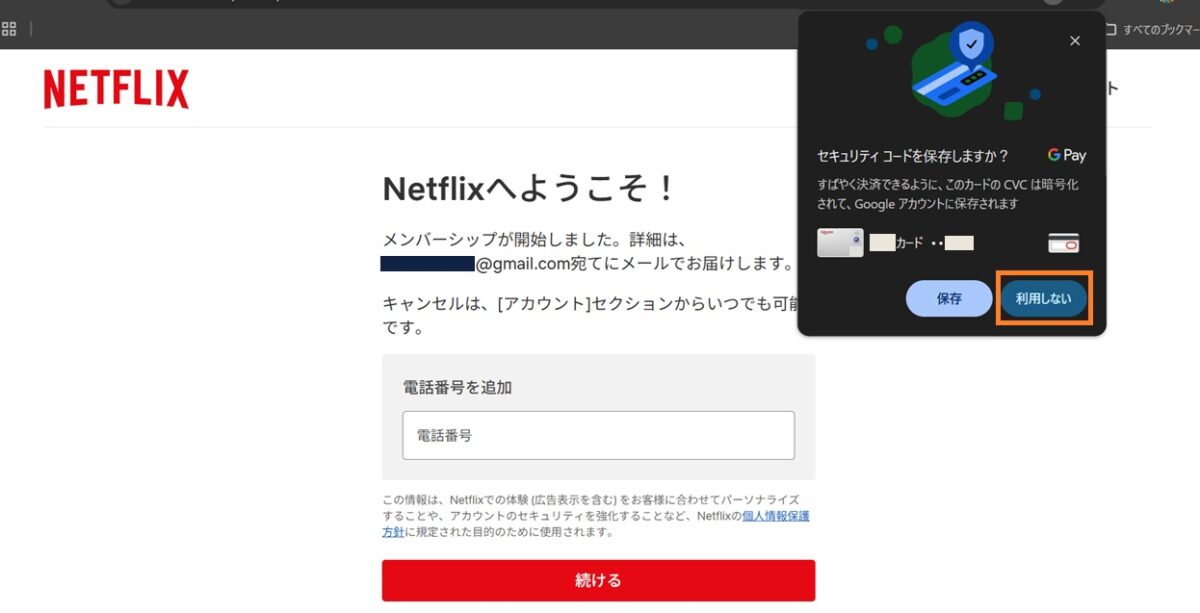
Task: Click the Netflix logo
Action: tap(116, 89)
